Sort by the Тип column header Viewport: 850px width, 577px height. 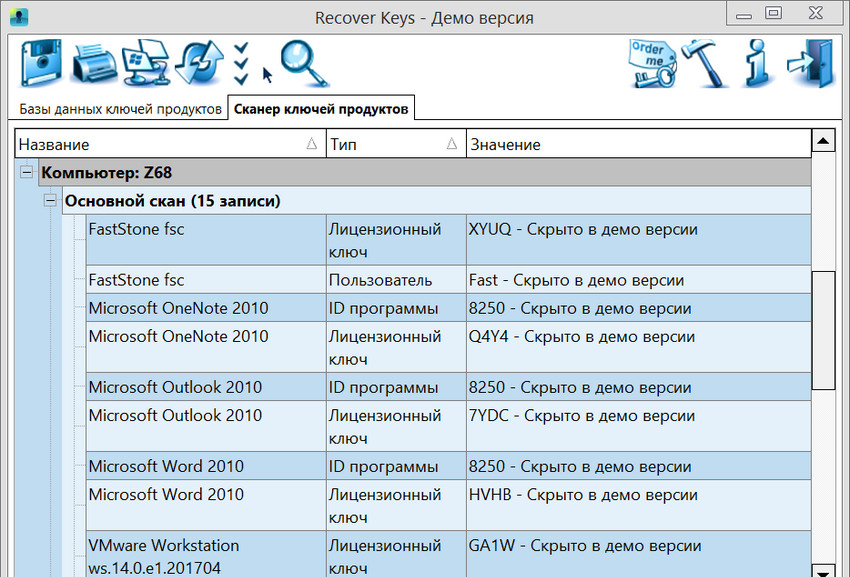click(x=396, y=144)
